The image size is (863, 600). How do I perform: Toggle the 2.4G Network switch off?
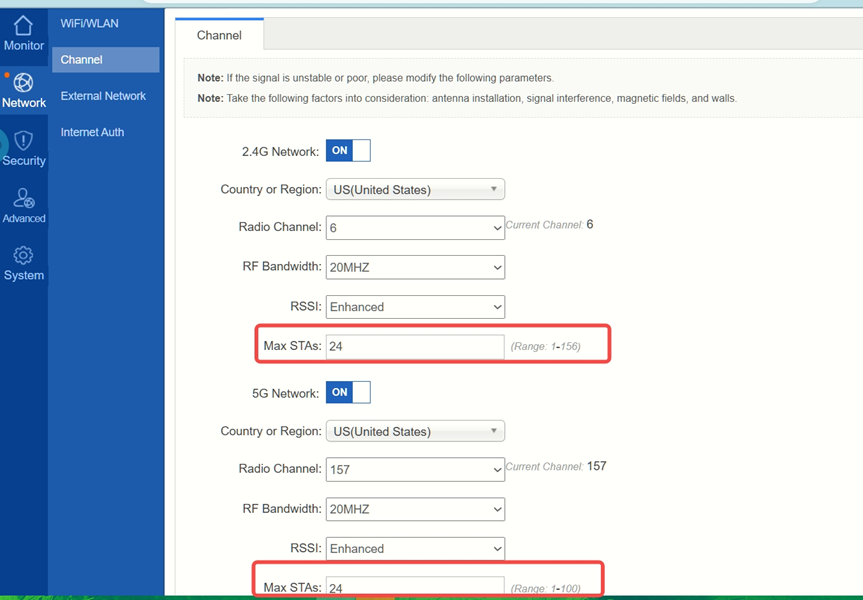348,151
